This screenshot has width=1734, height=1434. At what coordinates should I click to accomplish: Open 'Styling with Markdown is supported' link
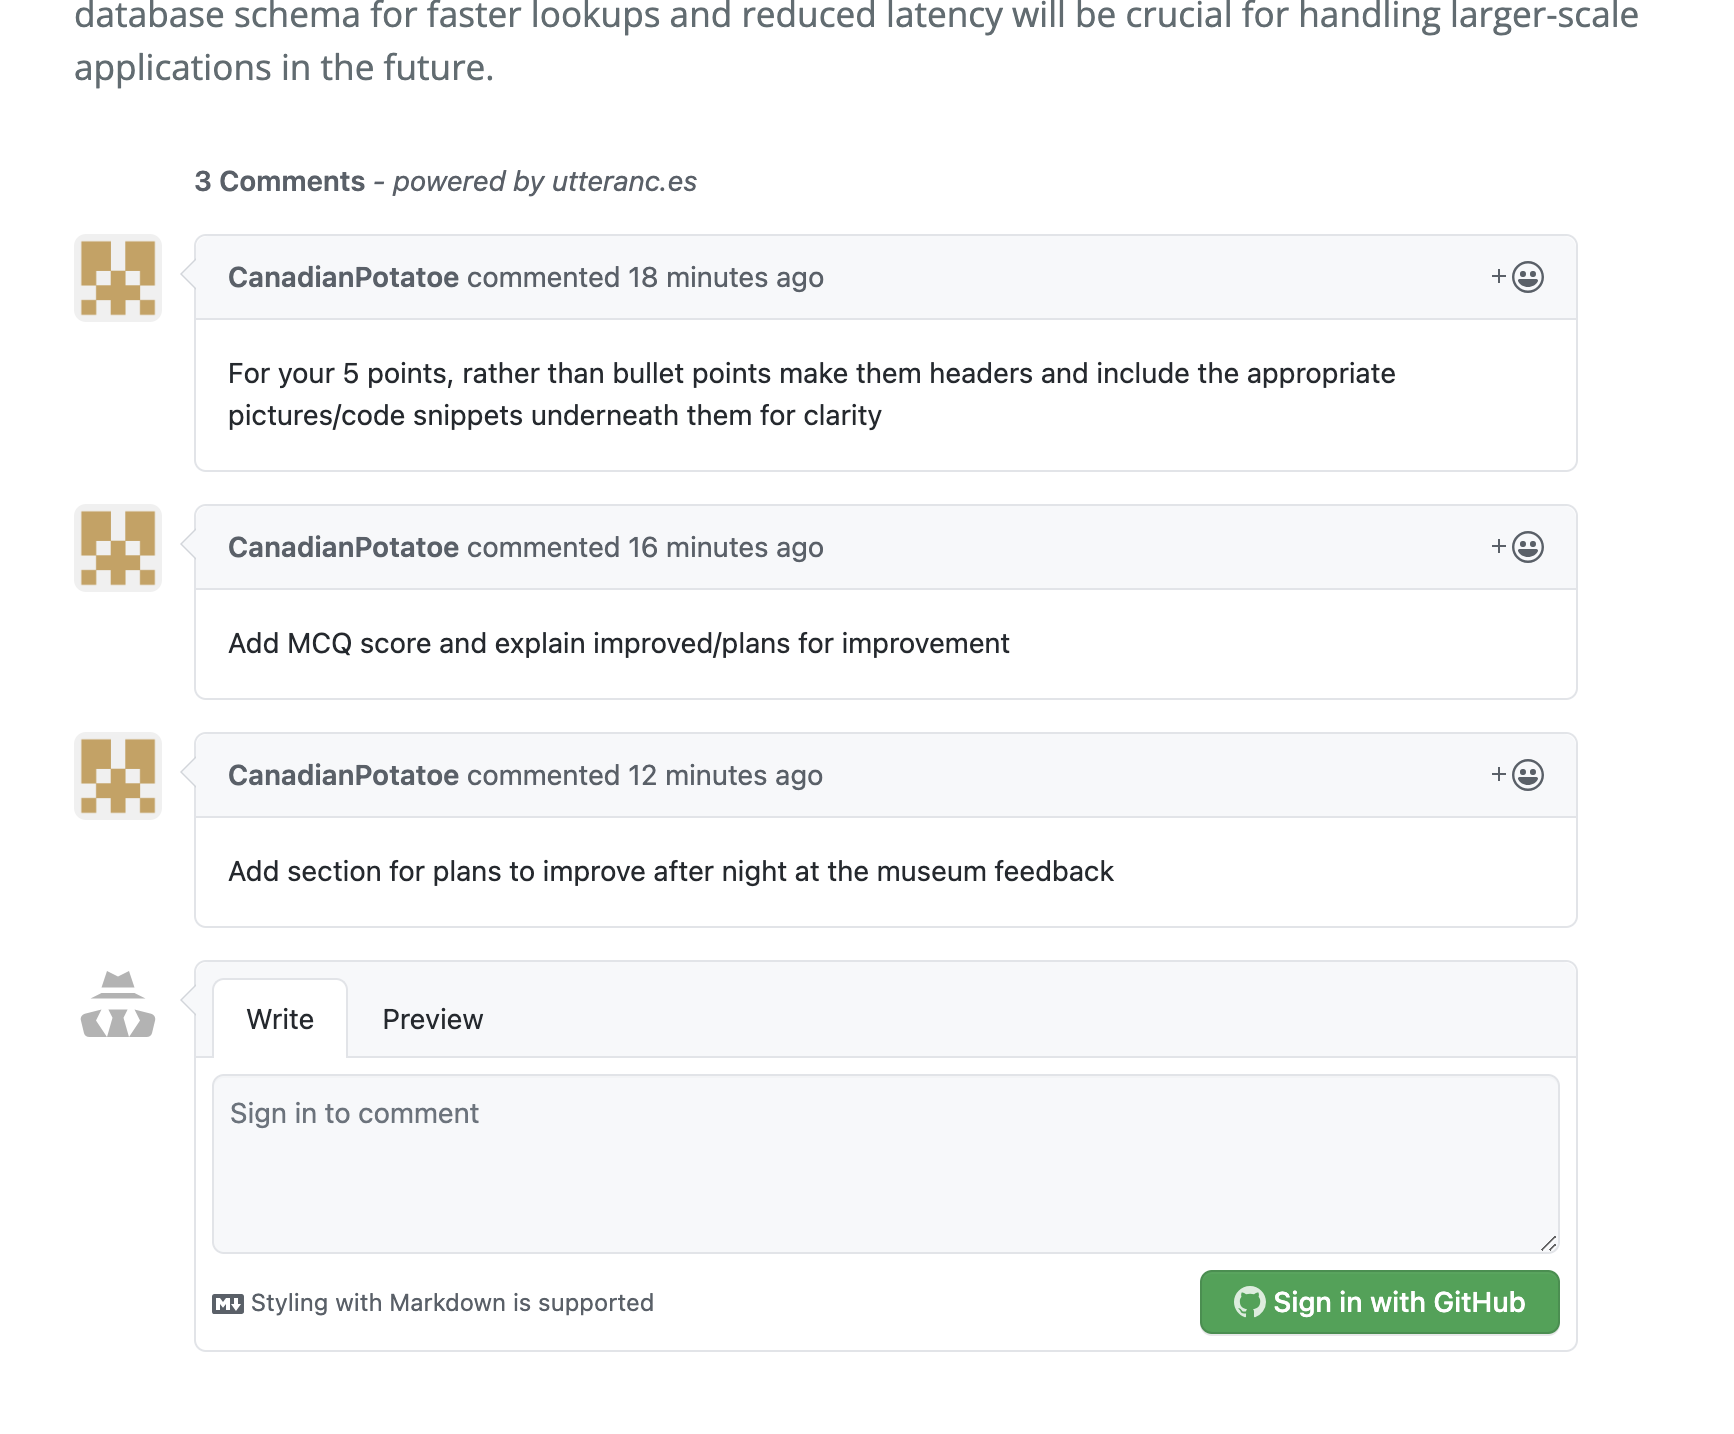452,1303
